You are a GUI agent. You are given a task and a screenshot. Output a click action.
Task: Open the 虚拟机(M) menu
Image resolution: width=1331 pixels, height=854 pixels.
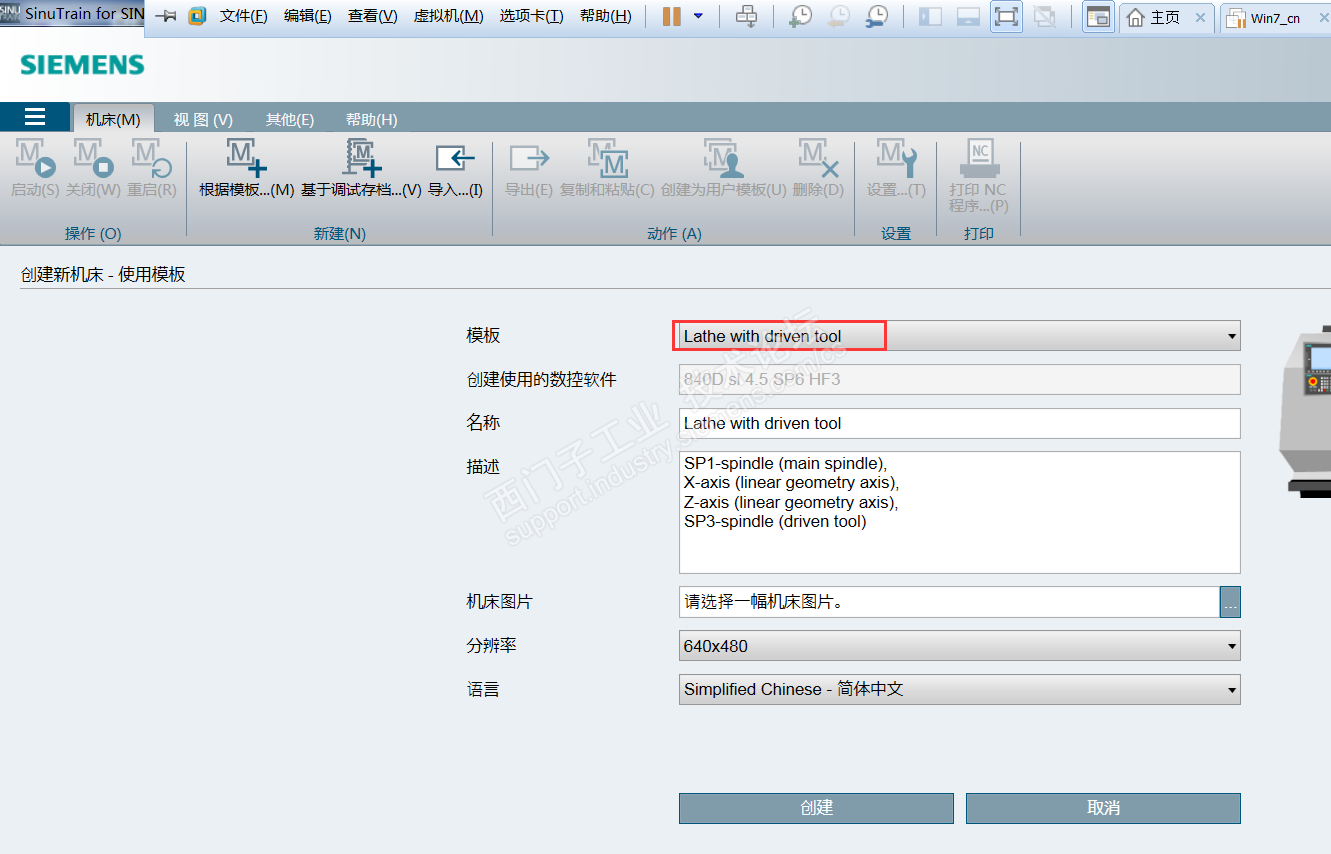[449, 17]
